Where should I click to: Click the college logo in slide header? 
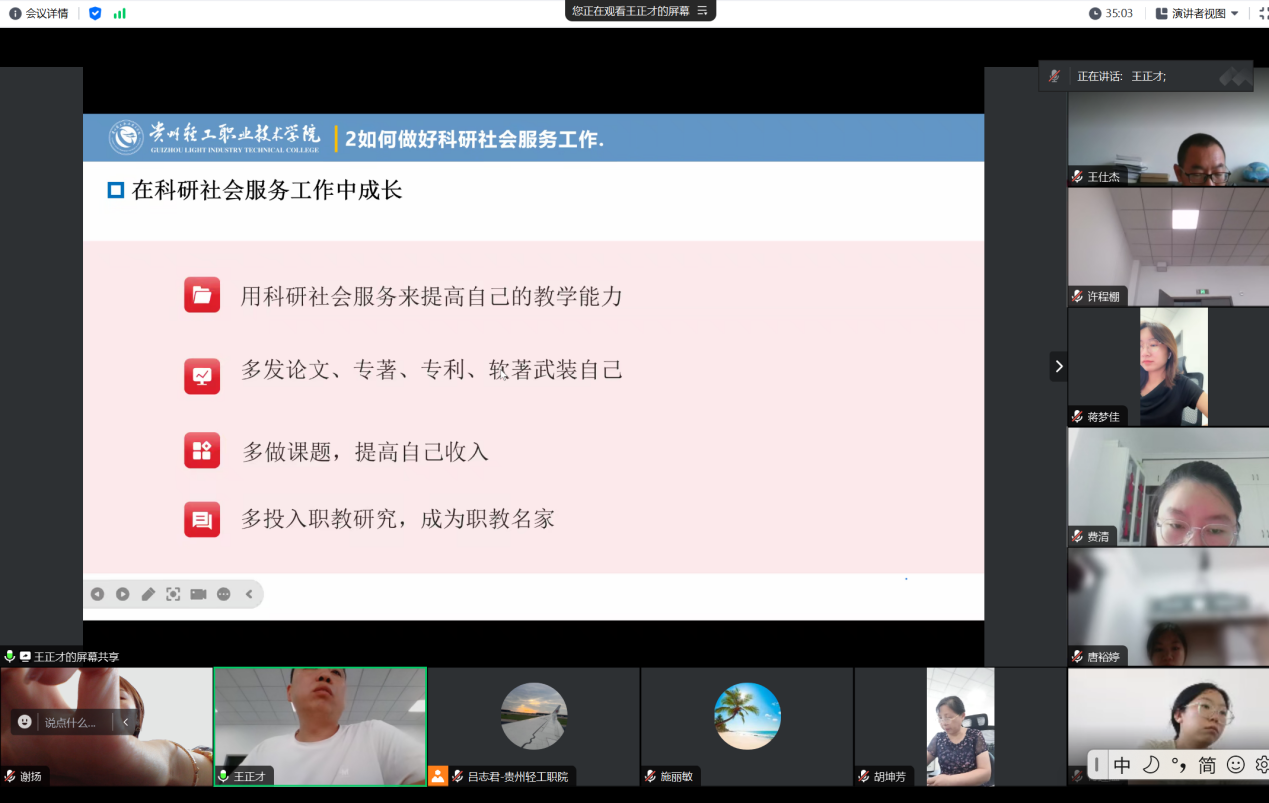coord(215,137)
